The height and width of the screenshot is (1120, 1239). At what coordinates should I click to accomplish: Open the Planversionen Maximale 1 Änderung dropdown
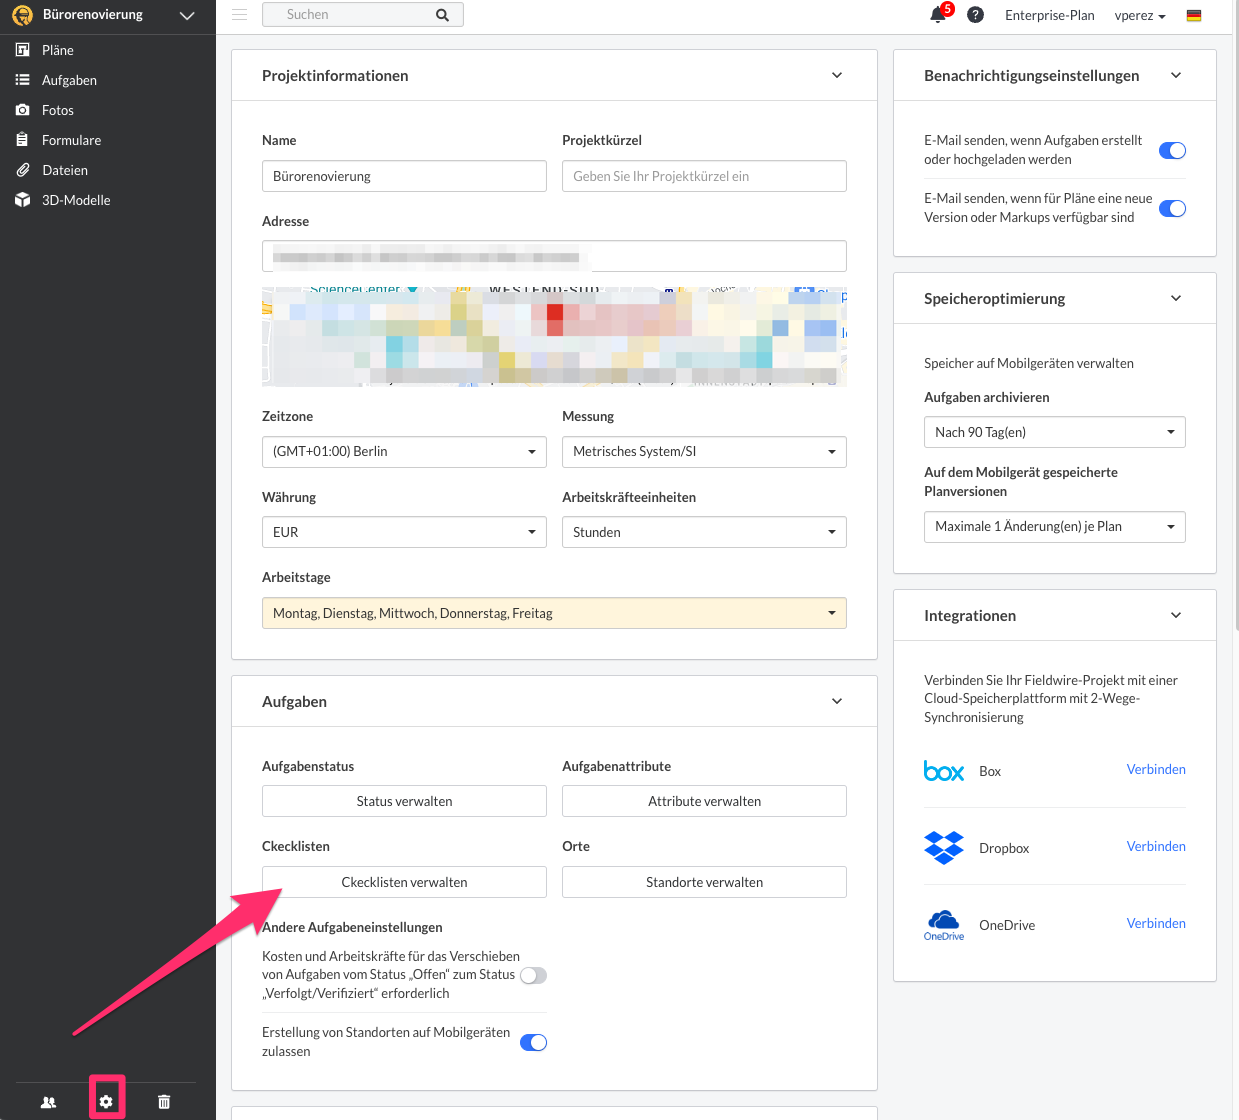[x=1054, y=527]
